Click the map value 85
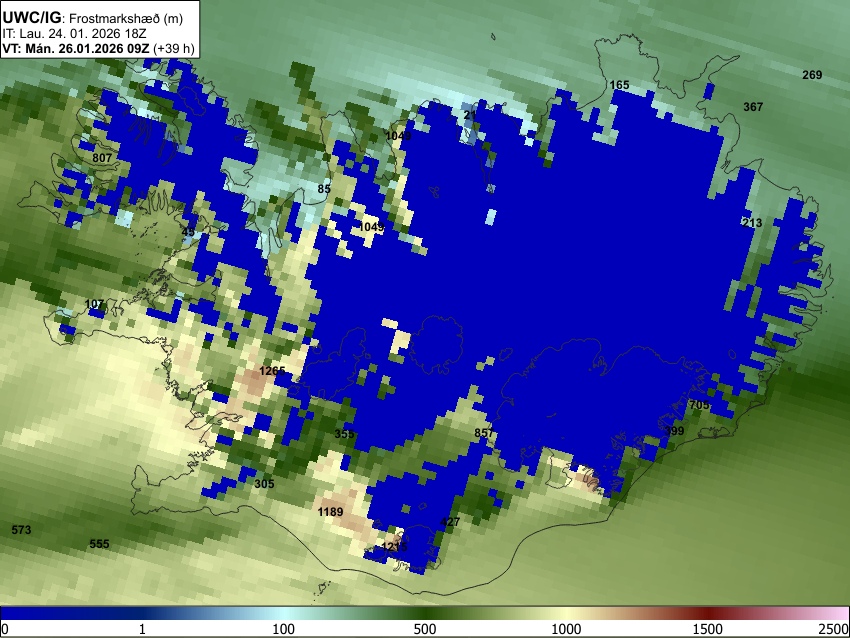850x638 pixels. [324, 189]
